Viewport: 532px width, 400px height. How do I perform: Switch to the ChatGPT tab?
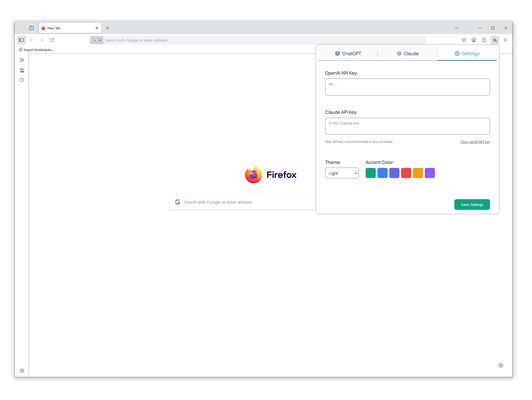(348, 54)
